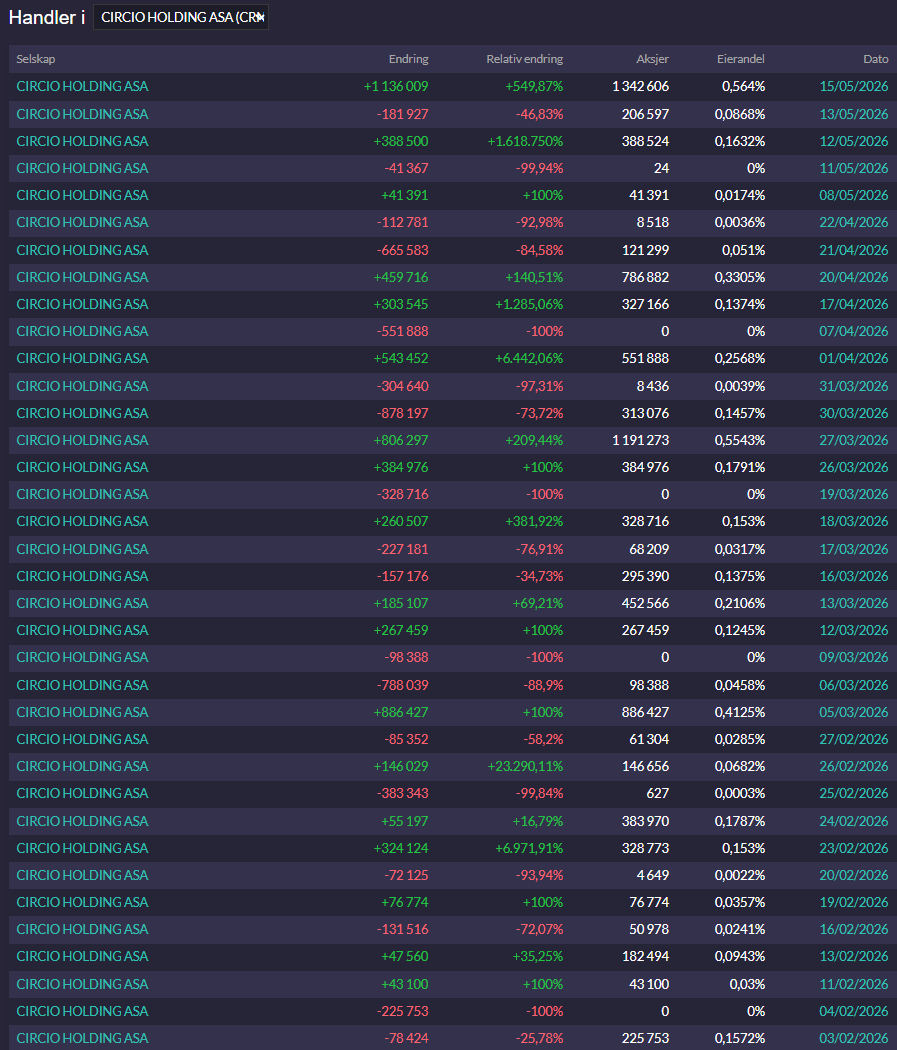Click the shares value 1 191 273
This screenshot has width=897, height=1050.
(640, 441)
